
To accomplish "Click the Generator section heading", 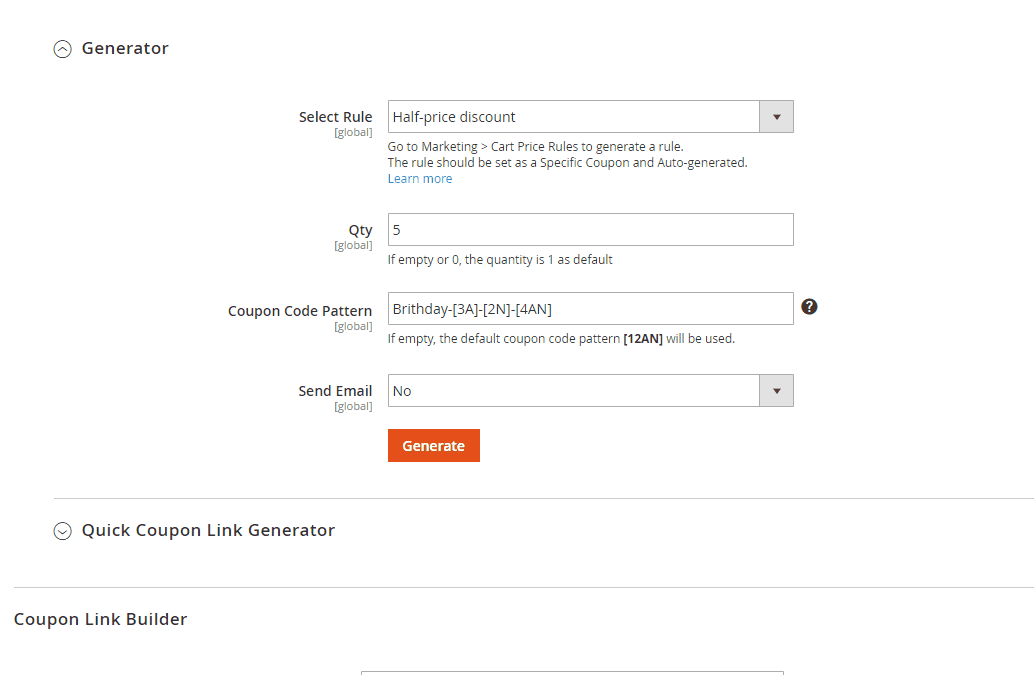I will point(125,48).
